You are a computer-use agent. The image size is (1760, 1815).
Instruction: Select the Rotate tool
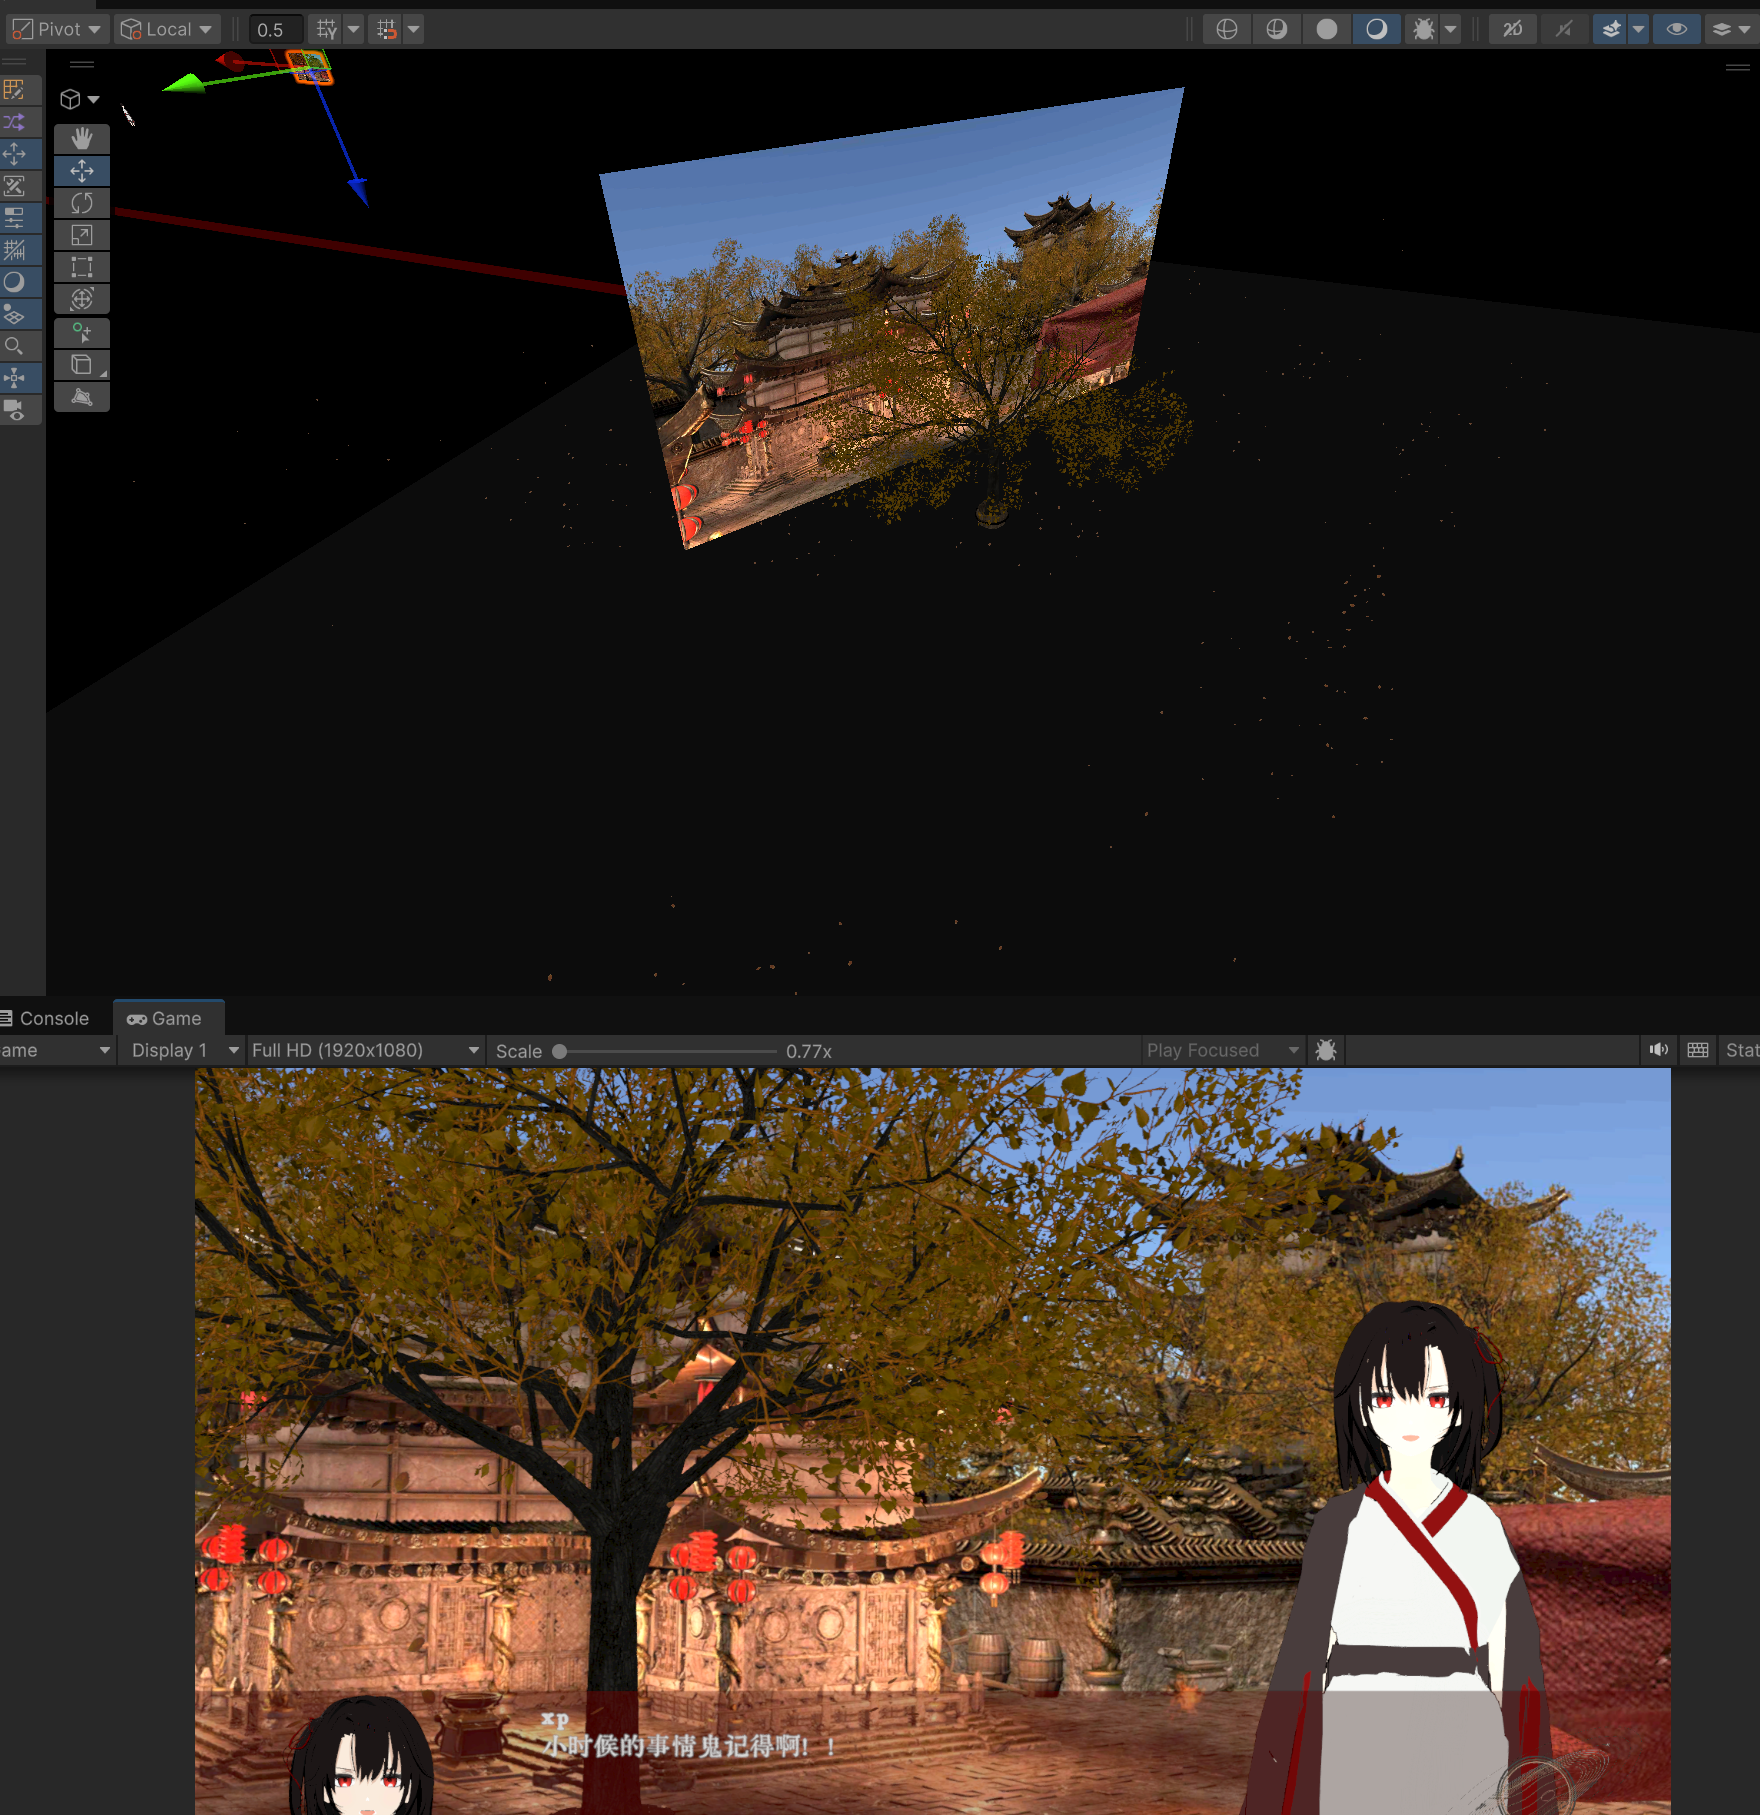82,203
